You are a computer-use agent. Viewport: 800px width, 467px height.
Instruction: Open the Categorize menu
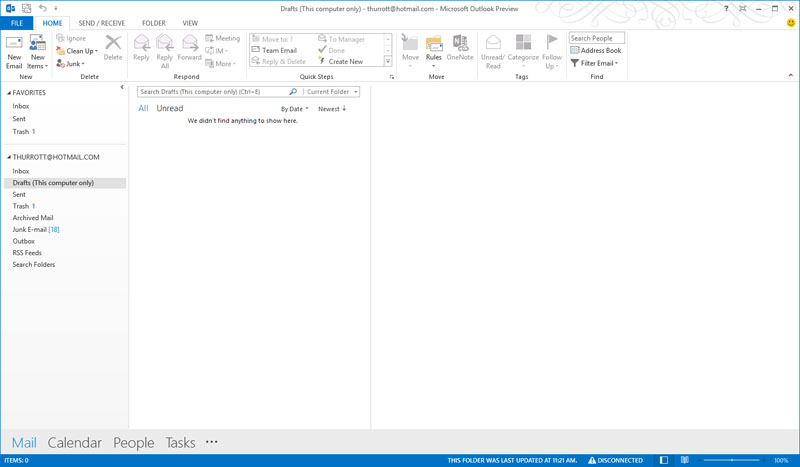[x=523, y=51]
